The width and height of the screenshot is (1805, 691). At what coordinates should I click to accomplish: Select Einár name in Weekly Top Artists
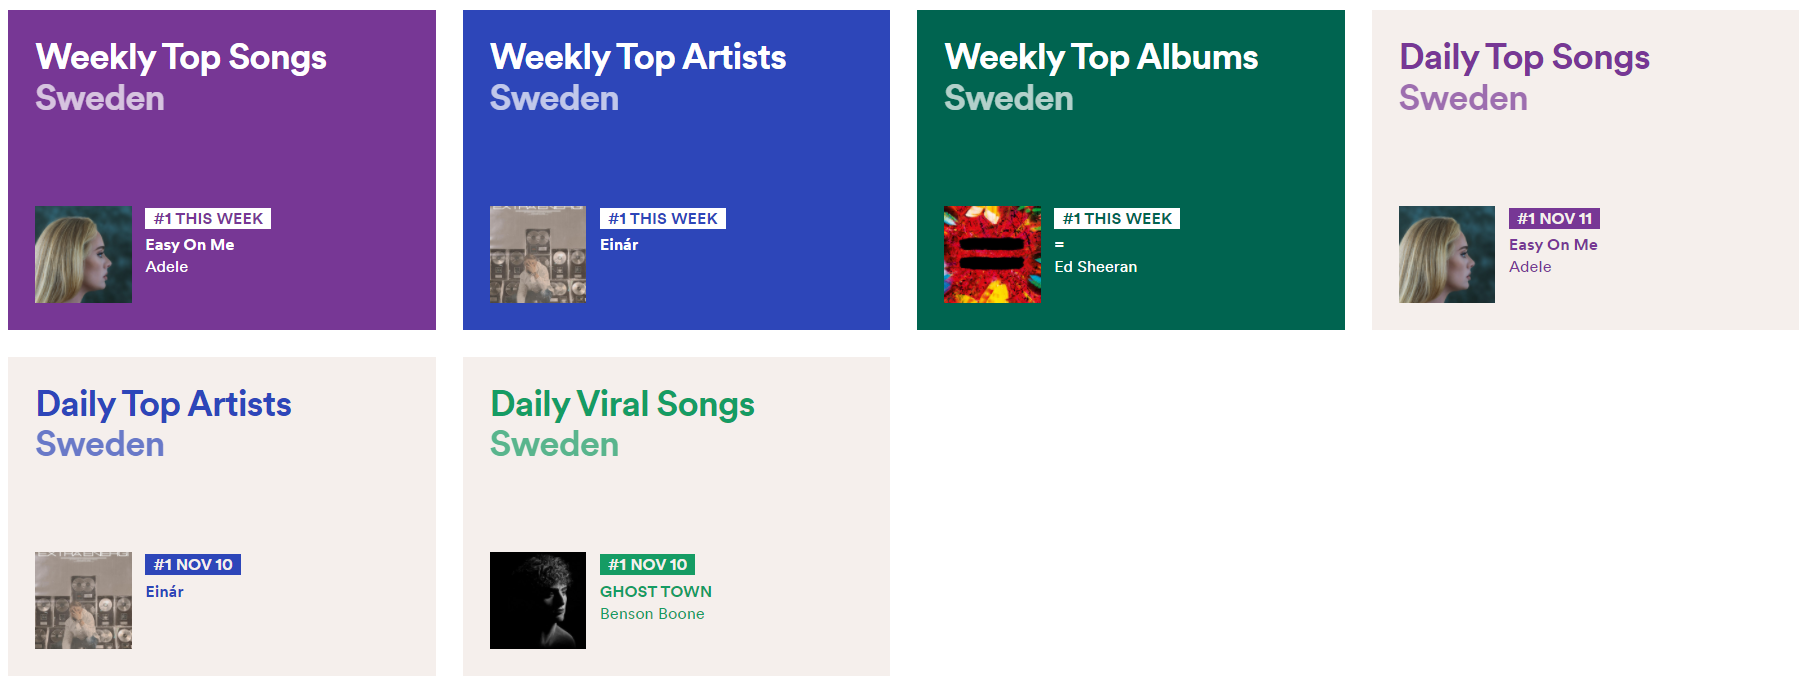619,245
